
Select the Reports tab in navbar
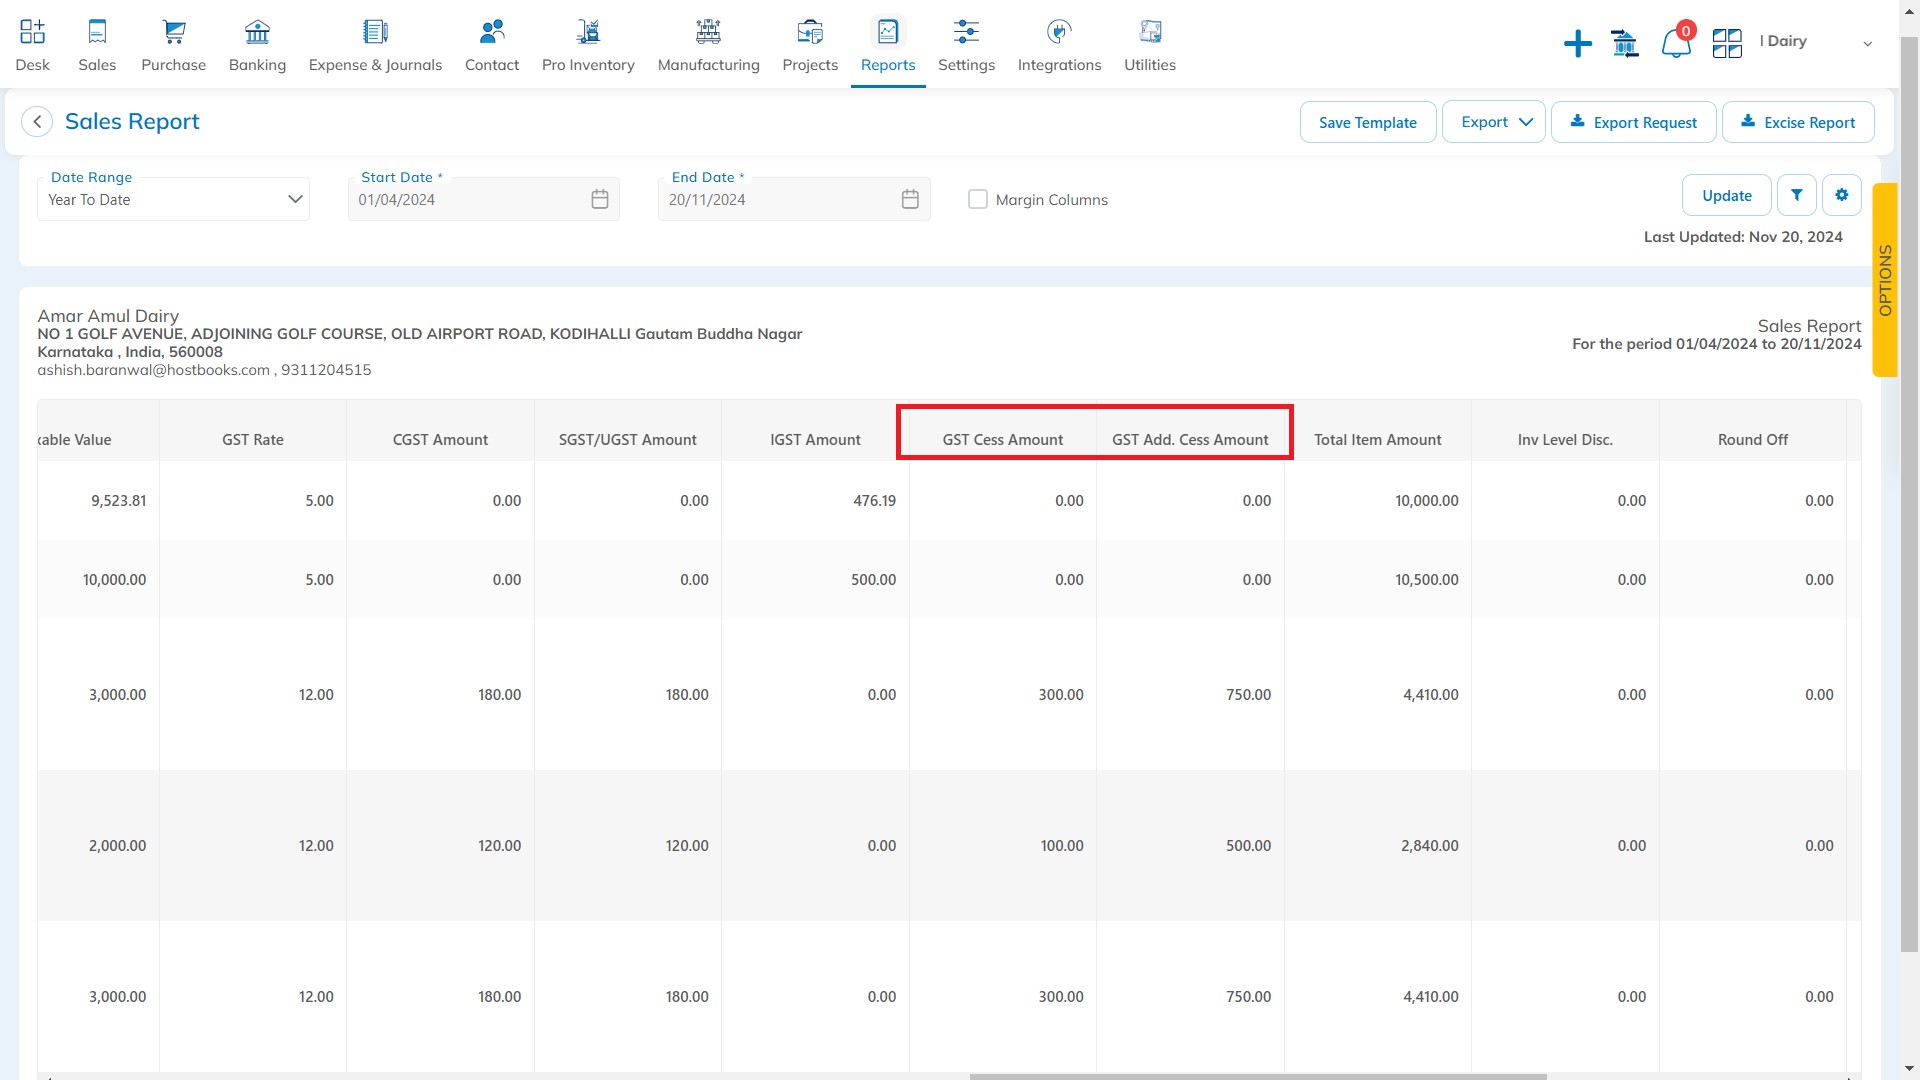(x=887, y=46)
